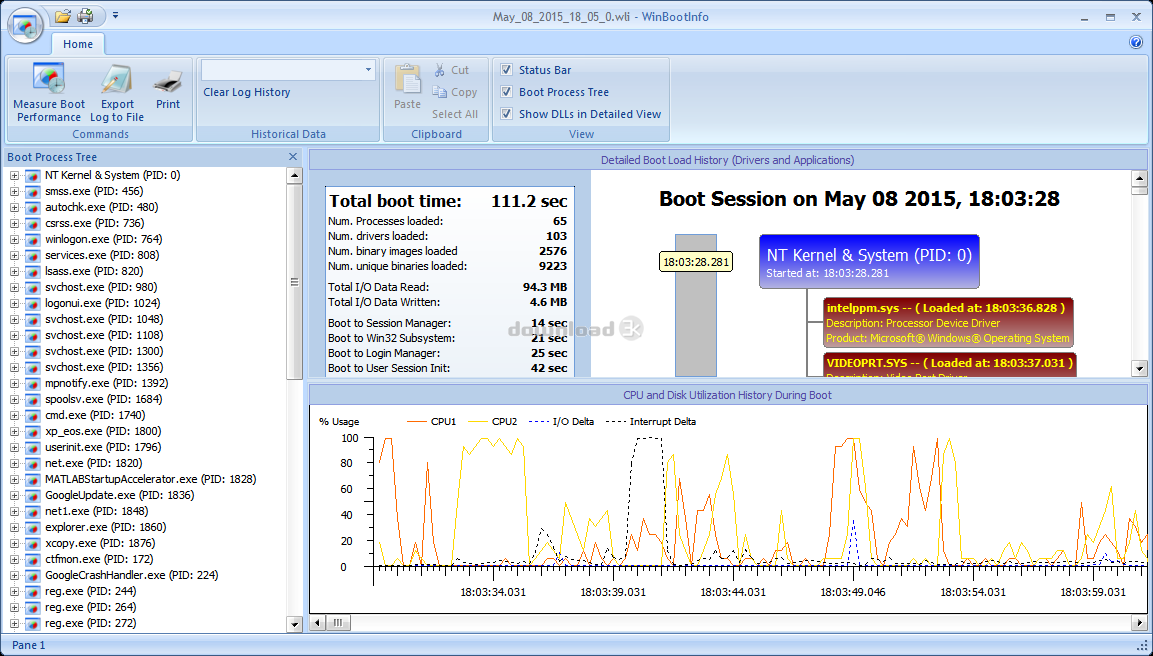Viewport: 1153px width, 656px height.
Task: Click boot history scrollbar down arrow
Action: click(1140, 368)
